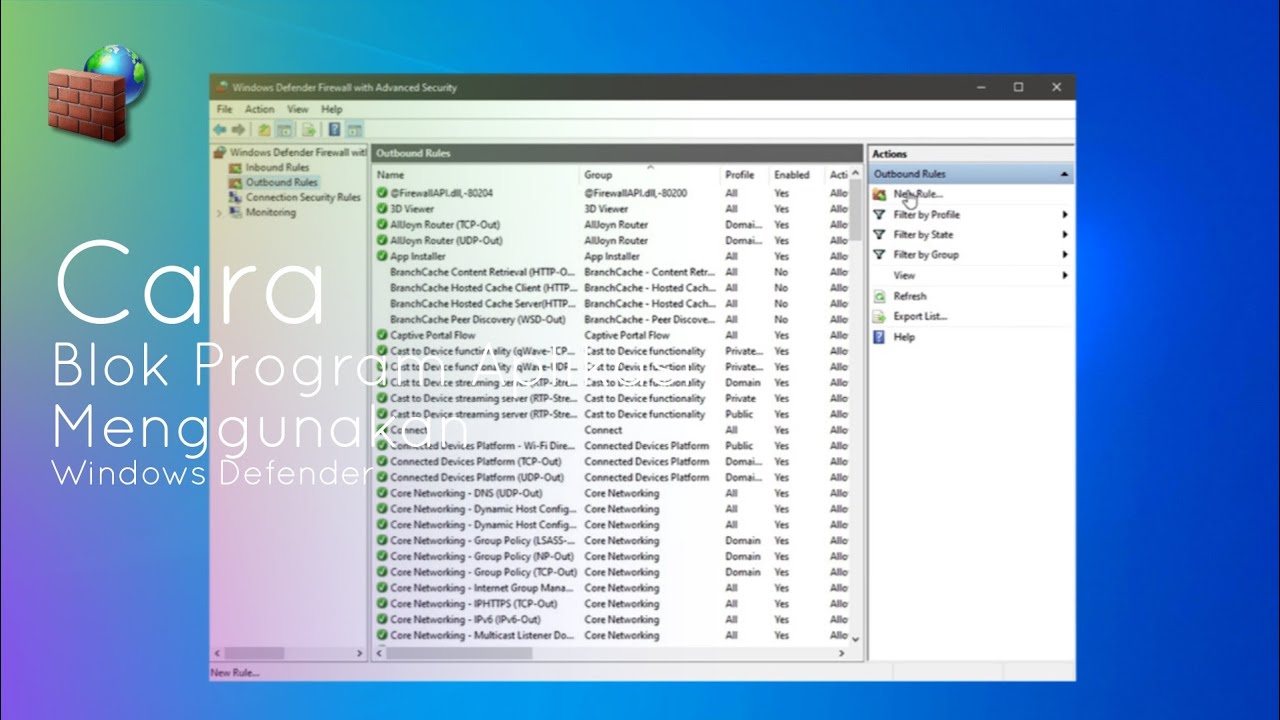Image resolution: width=1280 pixels, height=720 pixels.
Task: Open Help in the Actions pane
Action: [904, 337]
